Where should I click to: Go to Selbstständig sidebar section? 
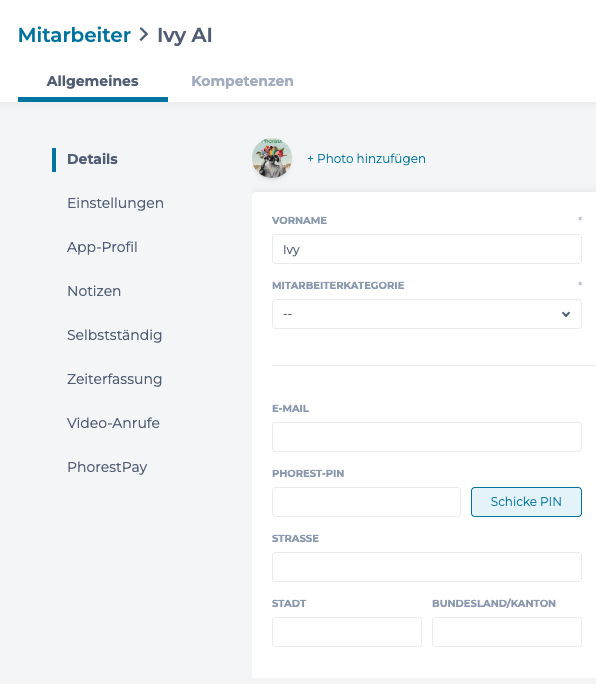point(114,335)
